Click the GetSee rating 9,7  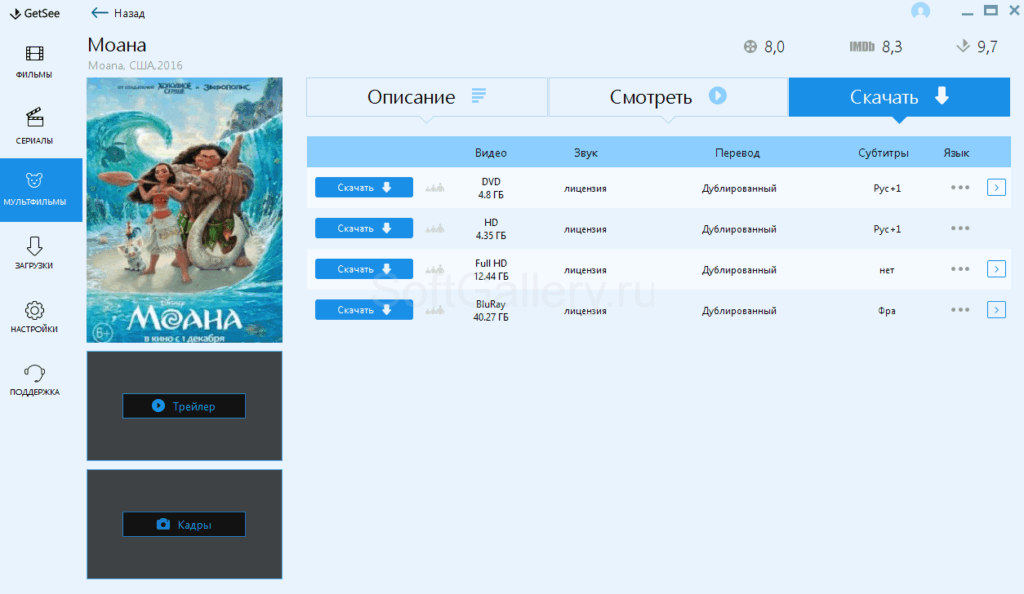click(x=977, y=47)
